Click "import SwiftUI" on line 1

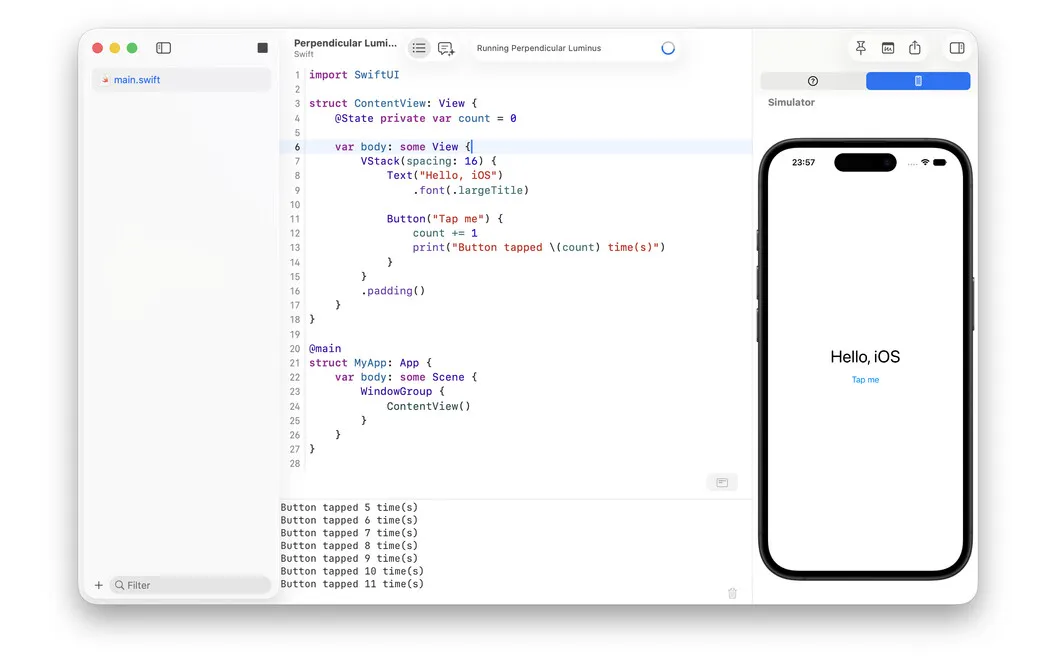pos(354,75)
